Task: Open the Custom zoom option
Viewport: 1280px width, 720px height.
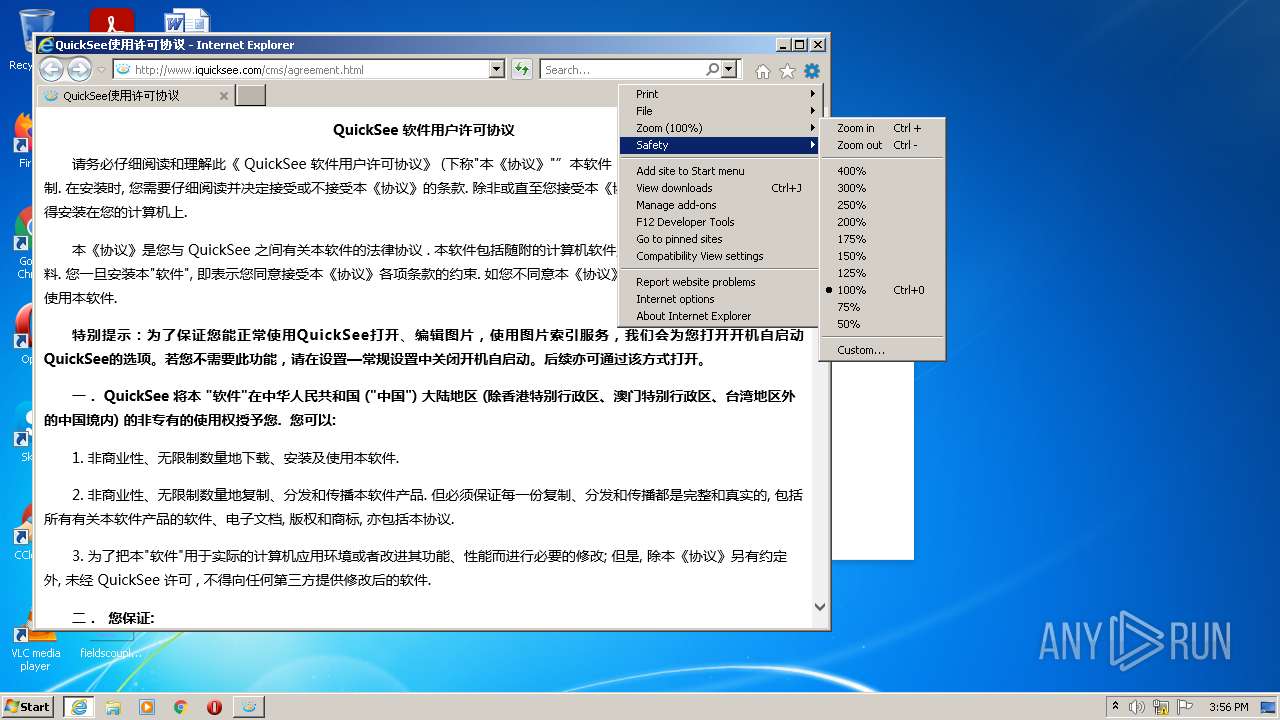Action: pyautogui.click(x=882, y=350)
